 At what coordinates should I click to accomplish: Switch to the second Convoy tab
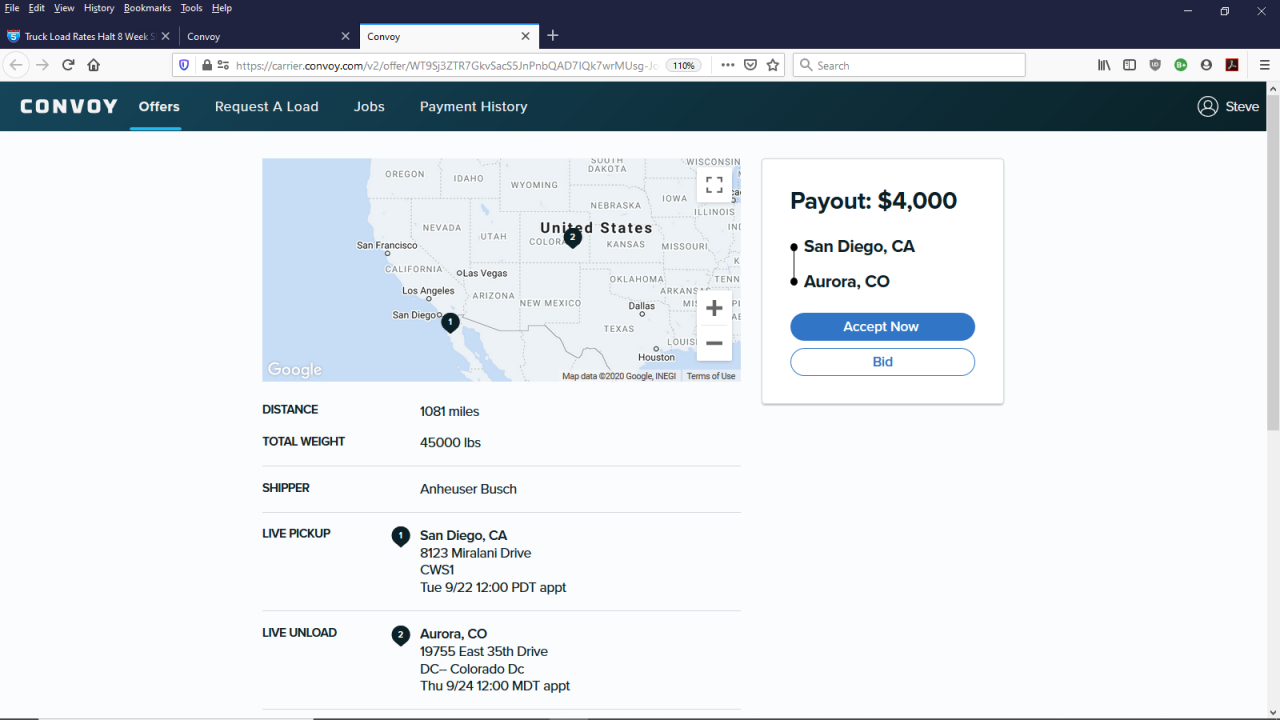[268, 36]
